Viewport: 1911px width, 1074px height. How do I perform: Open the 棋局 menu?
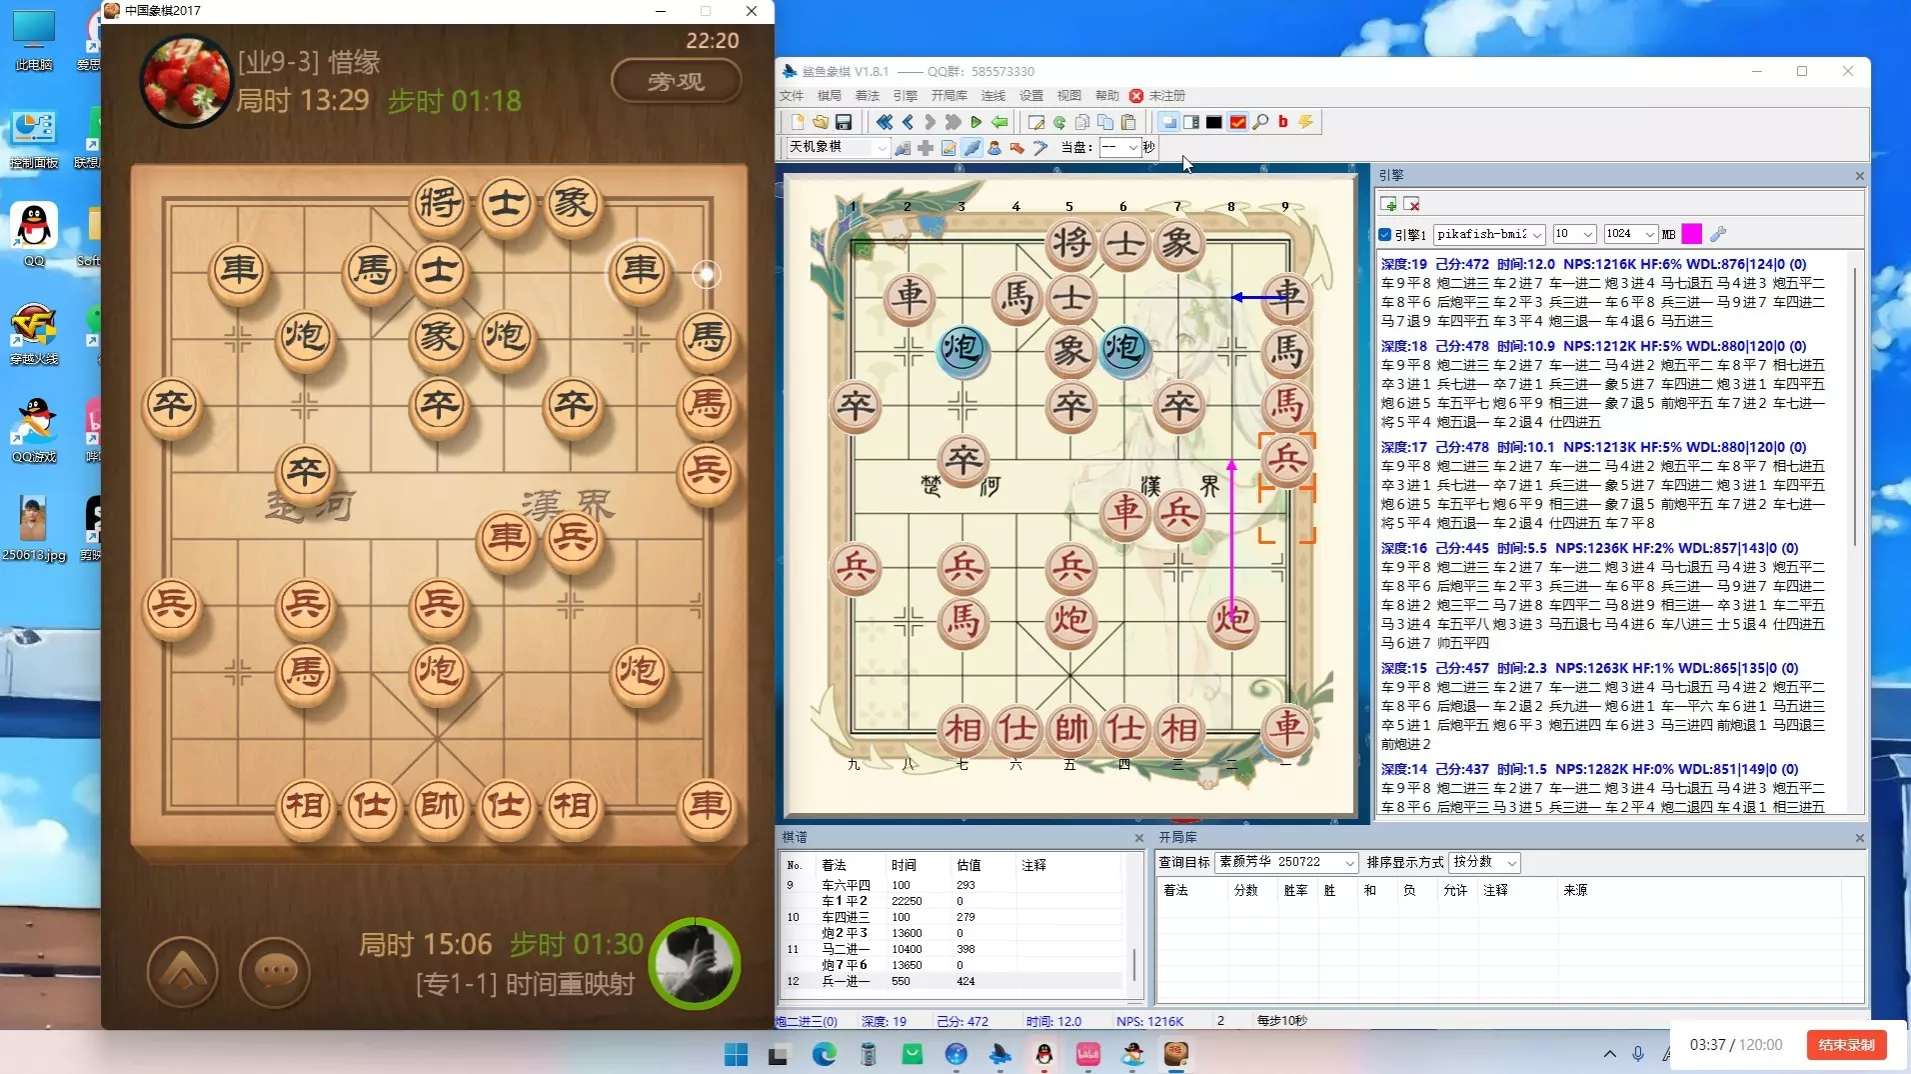pos(830,96)
